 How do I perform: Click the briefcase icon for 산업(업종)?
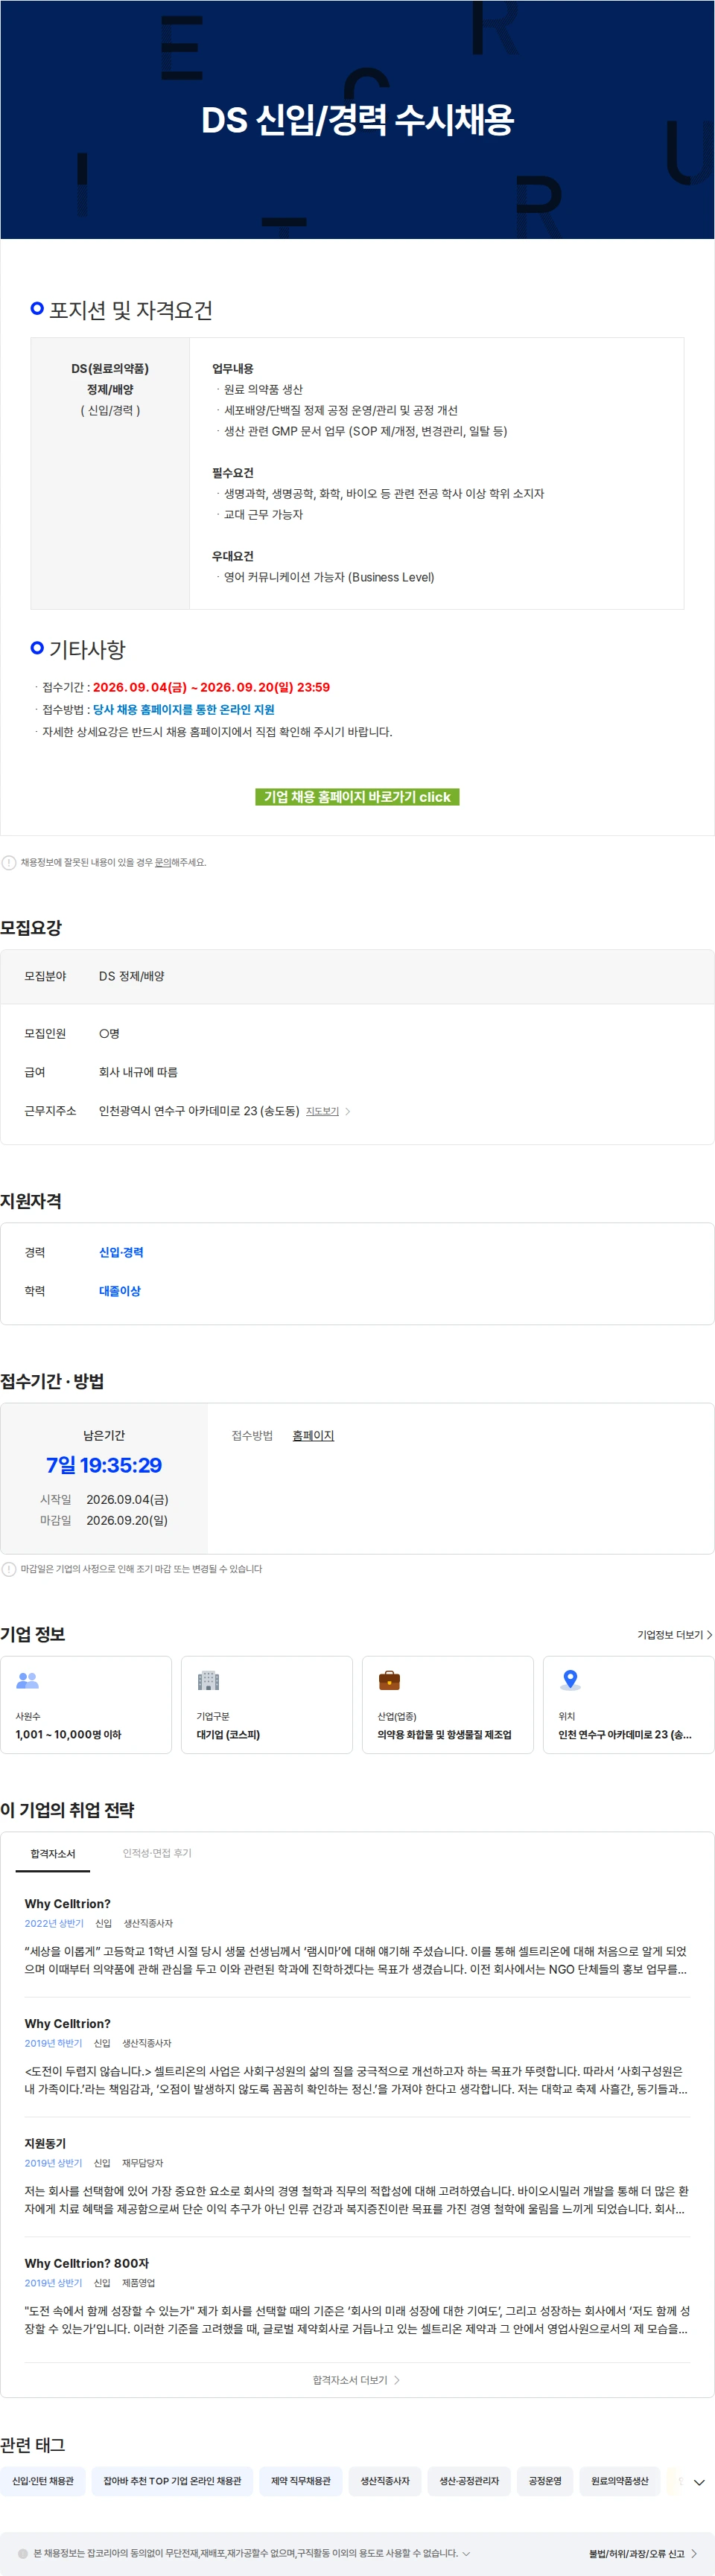pos(389,1680)
